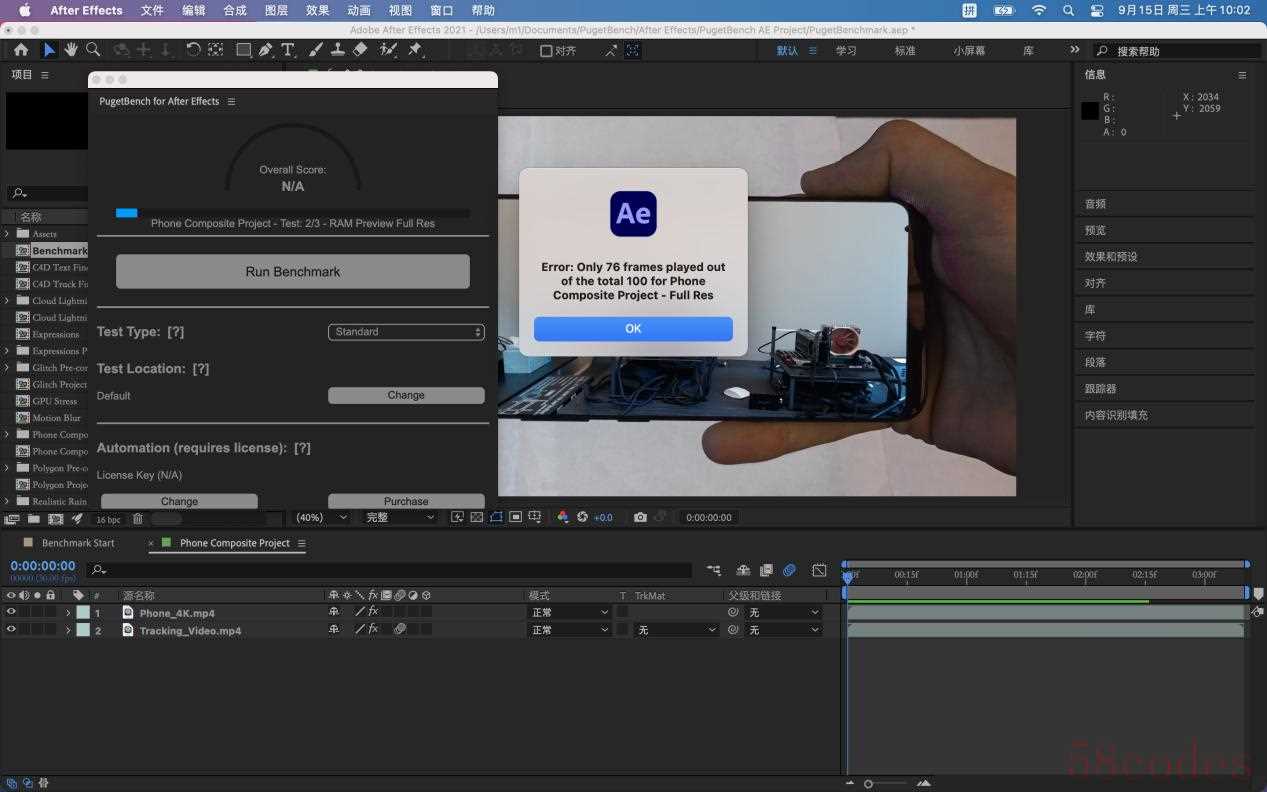Viewport: 1267px width, 792px height.
Task: Open graph editor icon in timeline
Action: point(819,570)
